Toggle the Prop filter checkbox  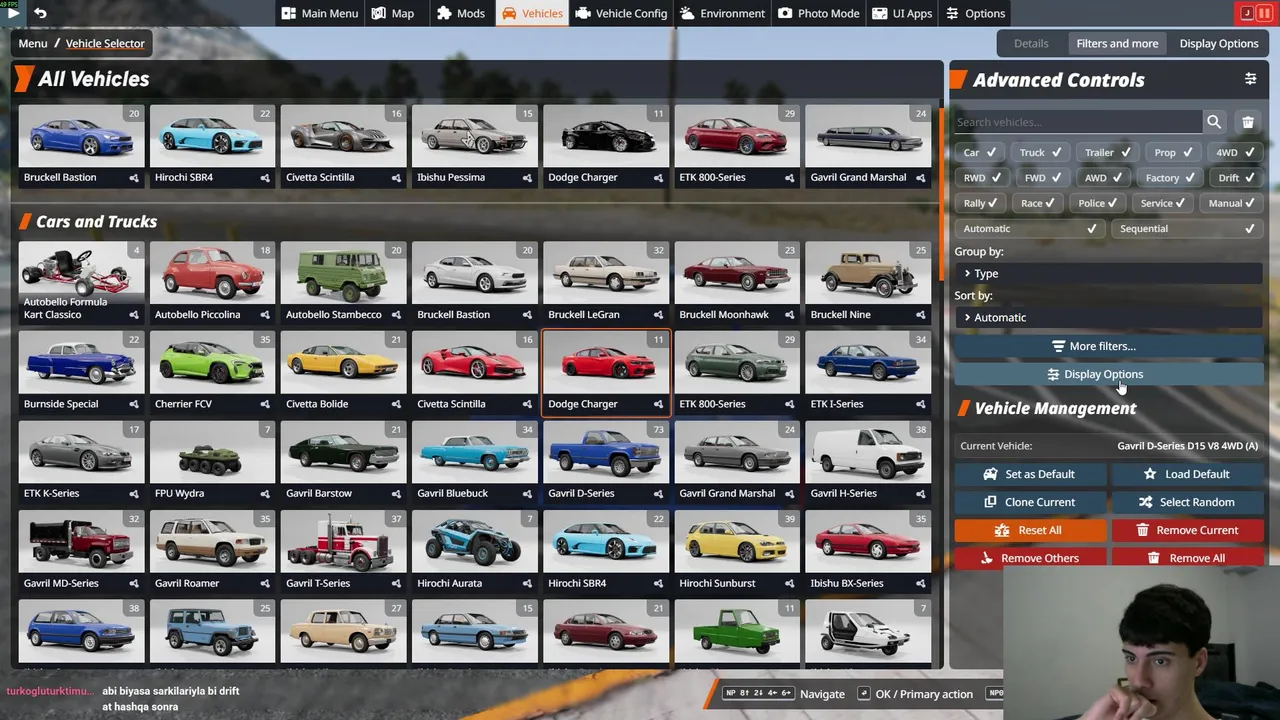click(1172, 153)
